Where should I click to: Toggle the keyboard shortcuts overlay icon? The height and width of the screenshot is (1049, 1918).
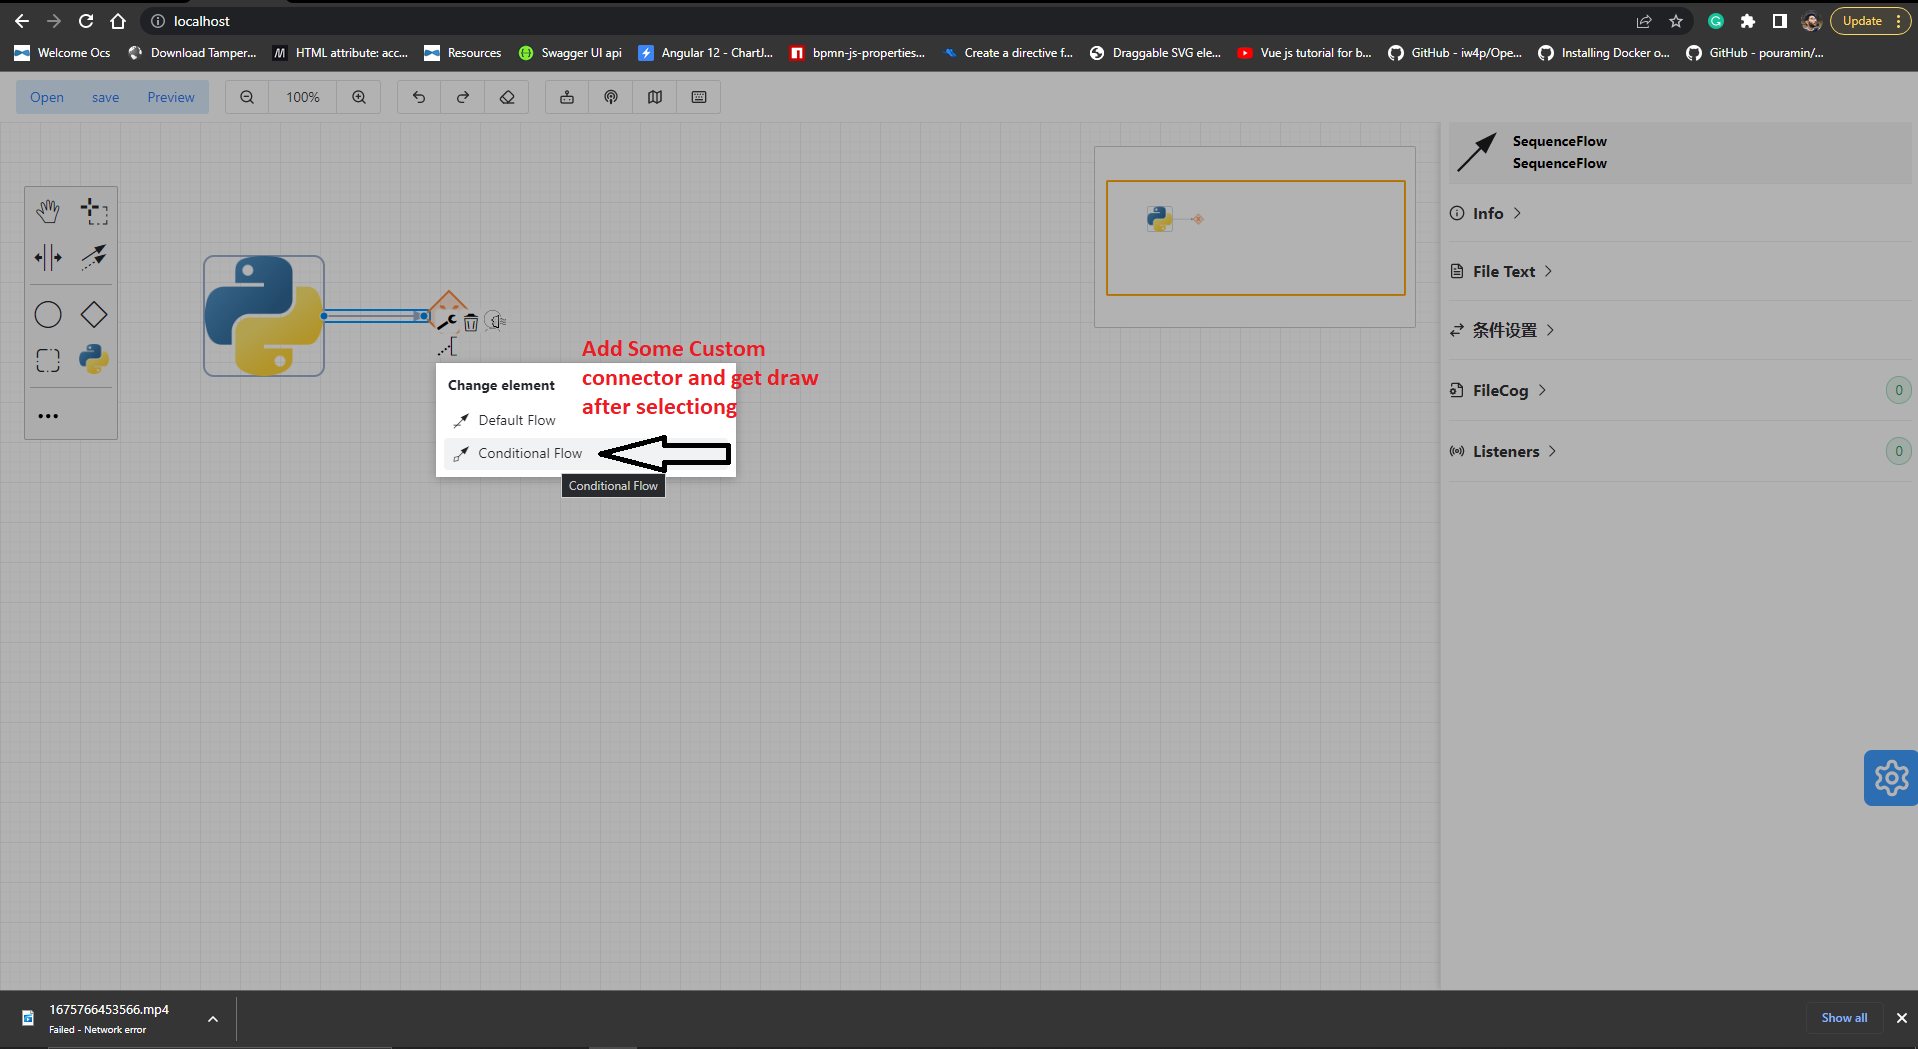(698, 97)
